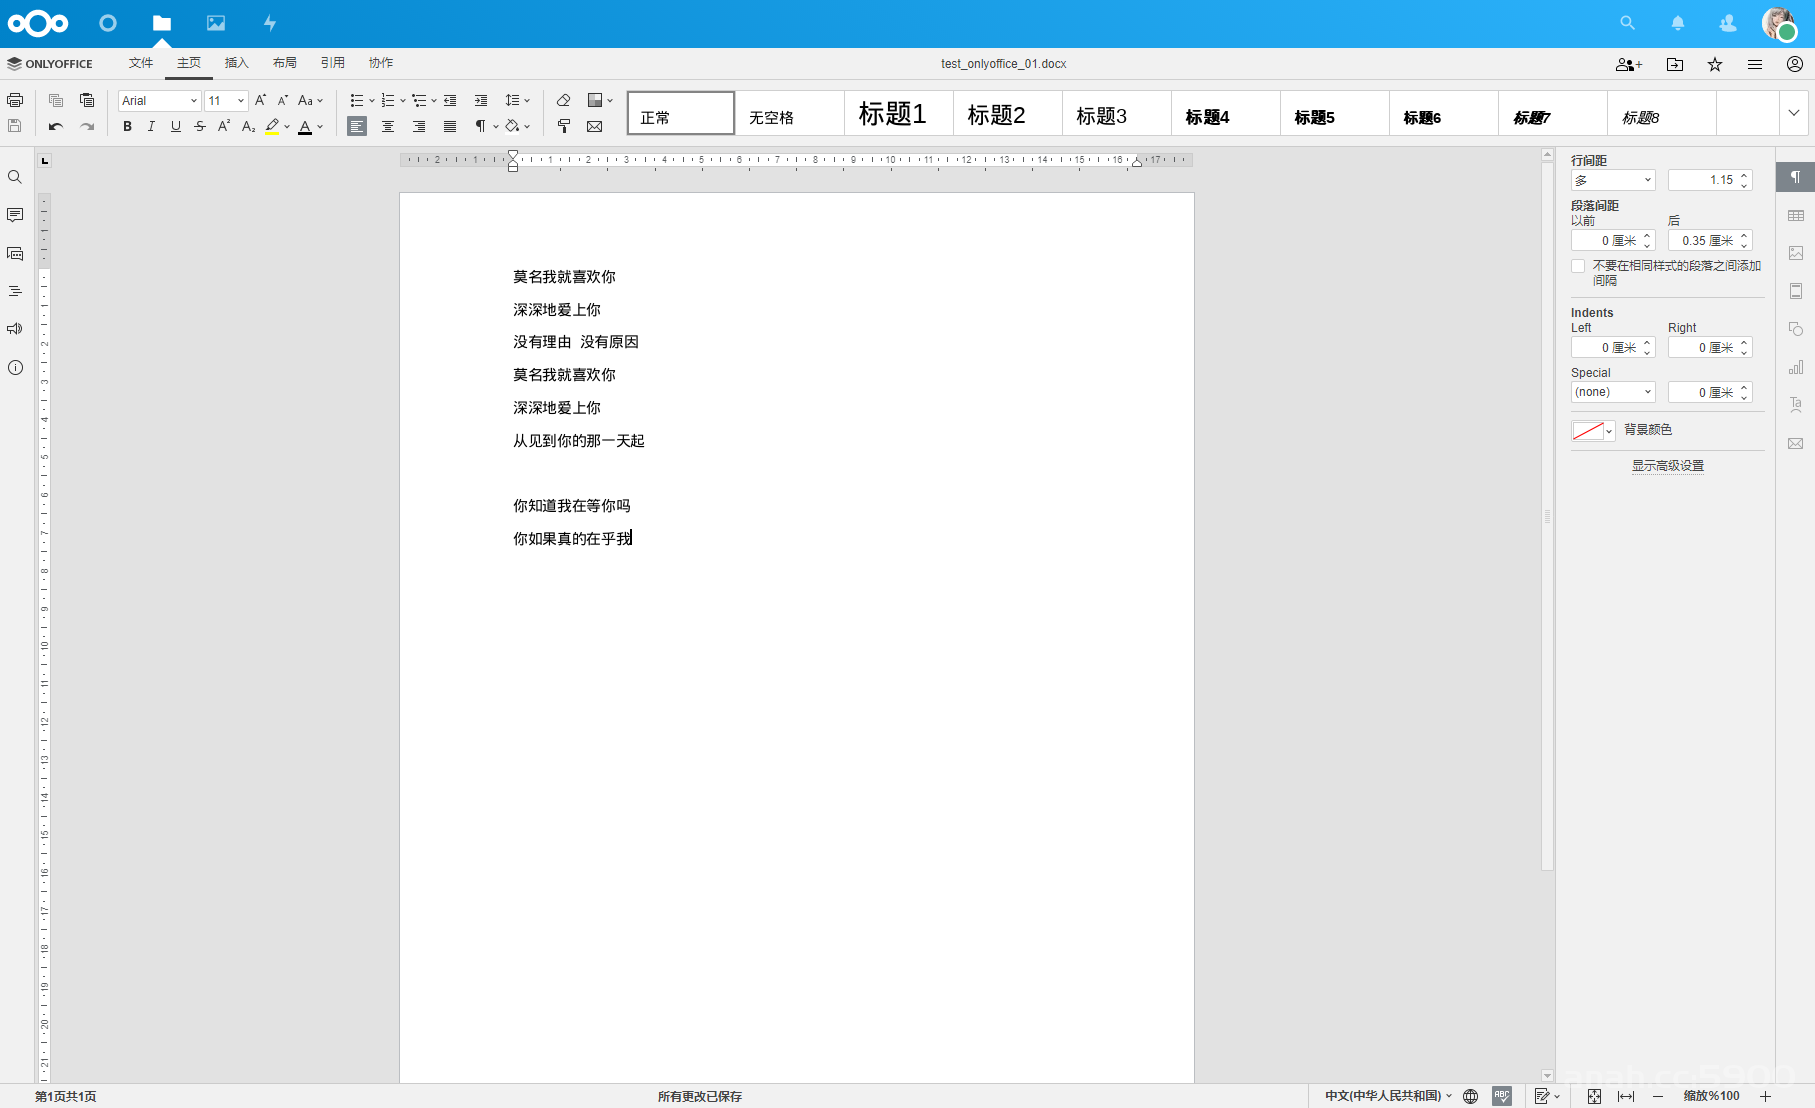
Task: Switch to the 主页 Home tab
Action: tap(189, 63)
